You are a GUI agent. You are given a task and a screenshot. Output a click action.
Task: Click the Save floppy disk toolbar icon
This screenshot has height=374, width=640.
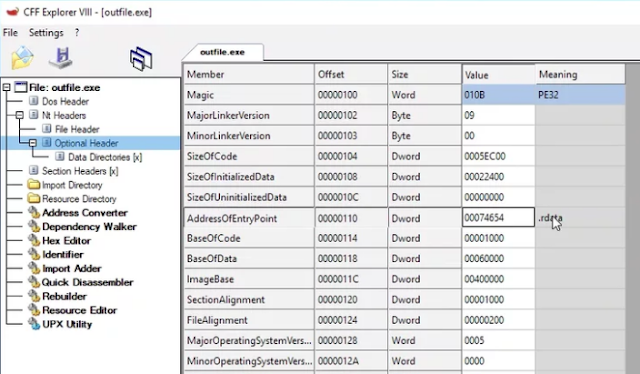pyautogui.click(x=61, y=58)
